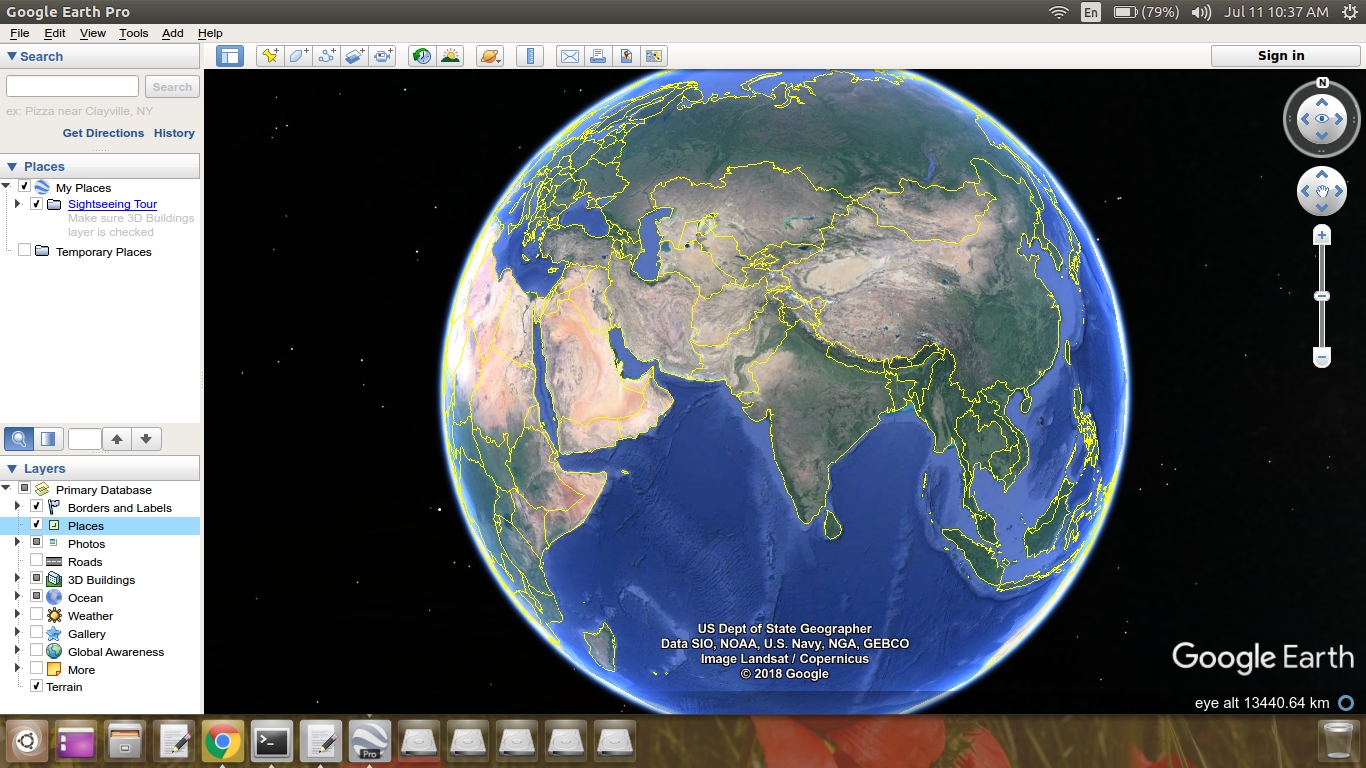Start recording a tour
1366x768 pixels.
[383, 56]
